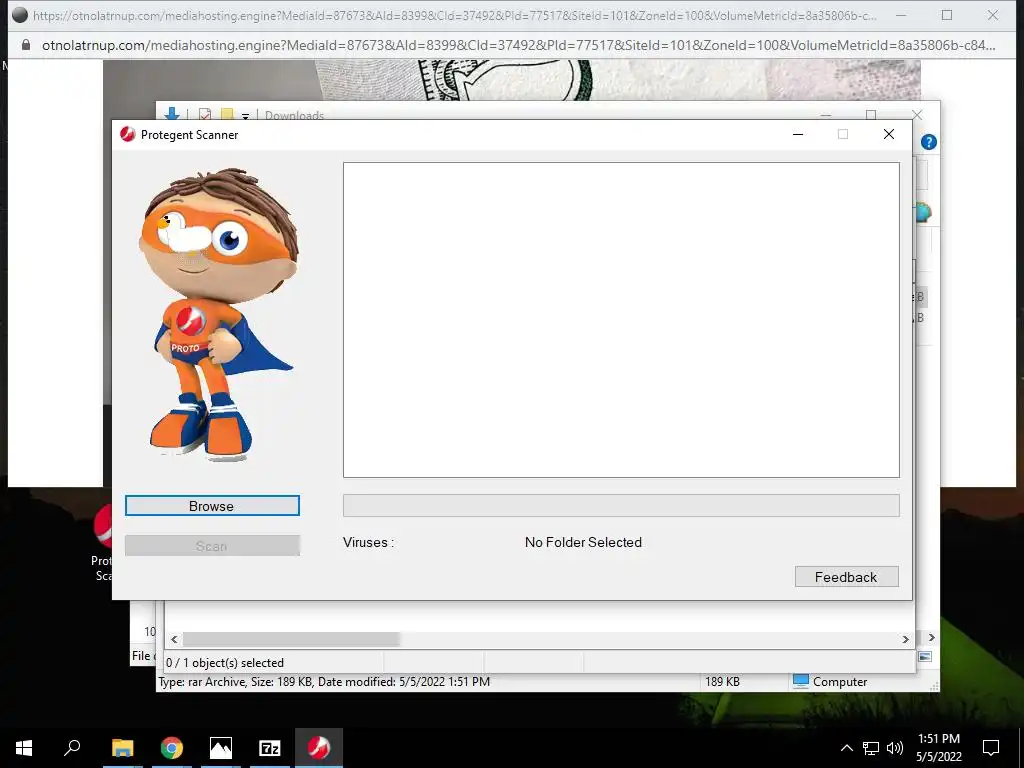The width and height of the screenshot is (1024, 768).
Task: Minimize the Protegent Scanner window
Action: [x=798, y=135]
